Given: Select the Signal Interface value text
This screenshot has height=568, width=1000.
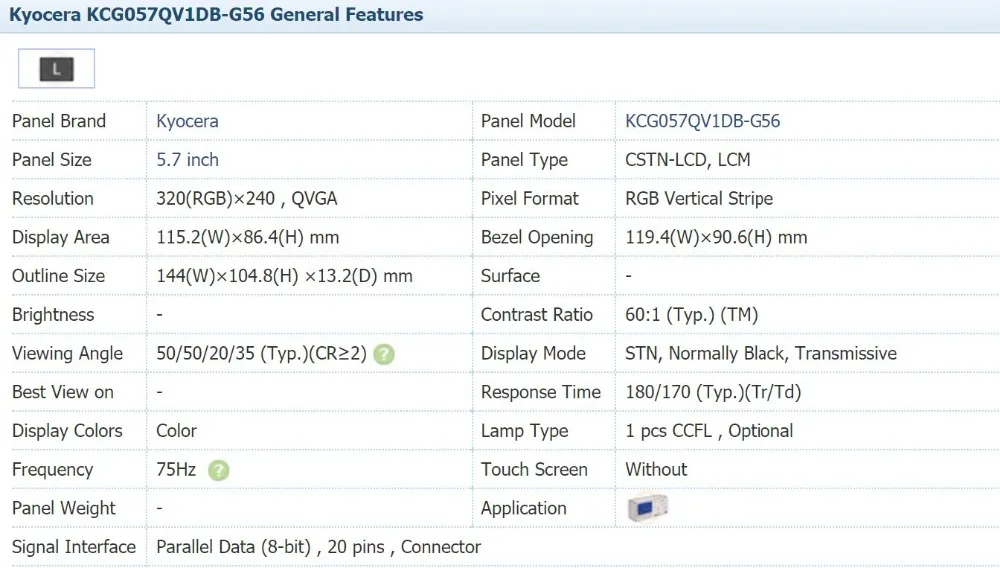Looking at the screenshot, I should (x=318, y=547).
